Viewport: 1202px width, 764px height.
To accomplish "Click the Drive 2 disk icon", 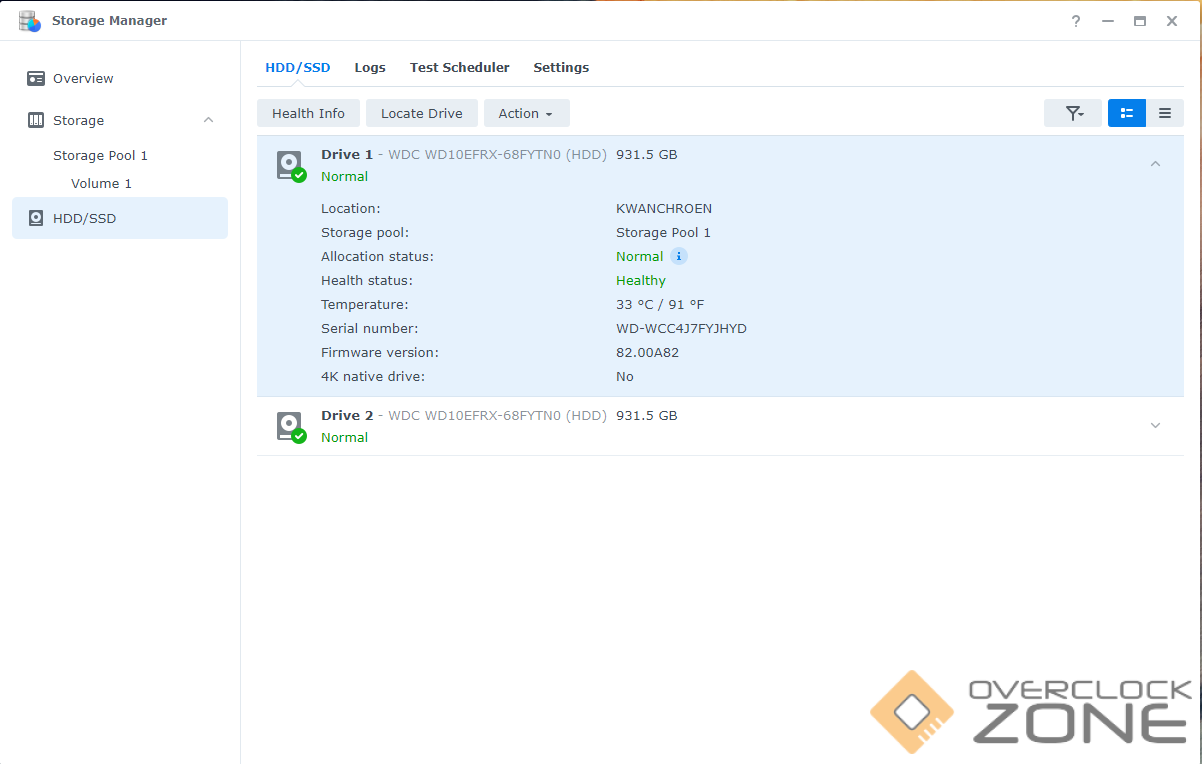I will tap(290, 426).
